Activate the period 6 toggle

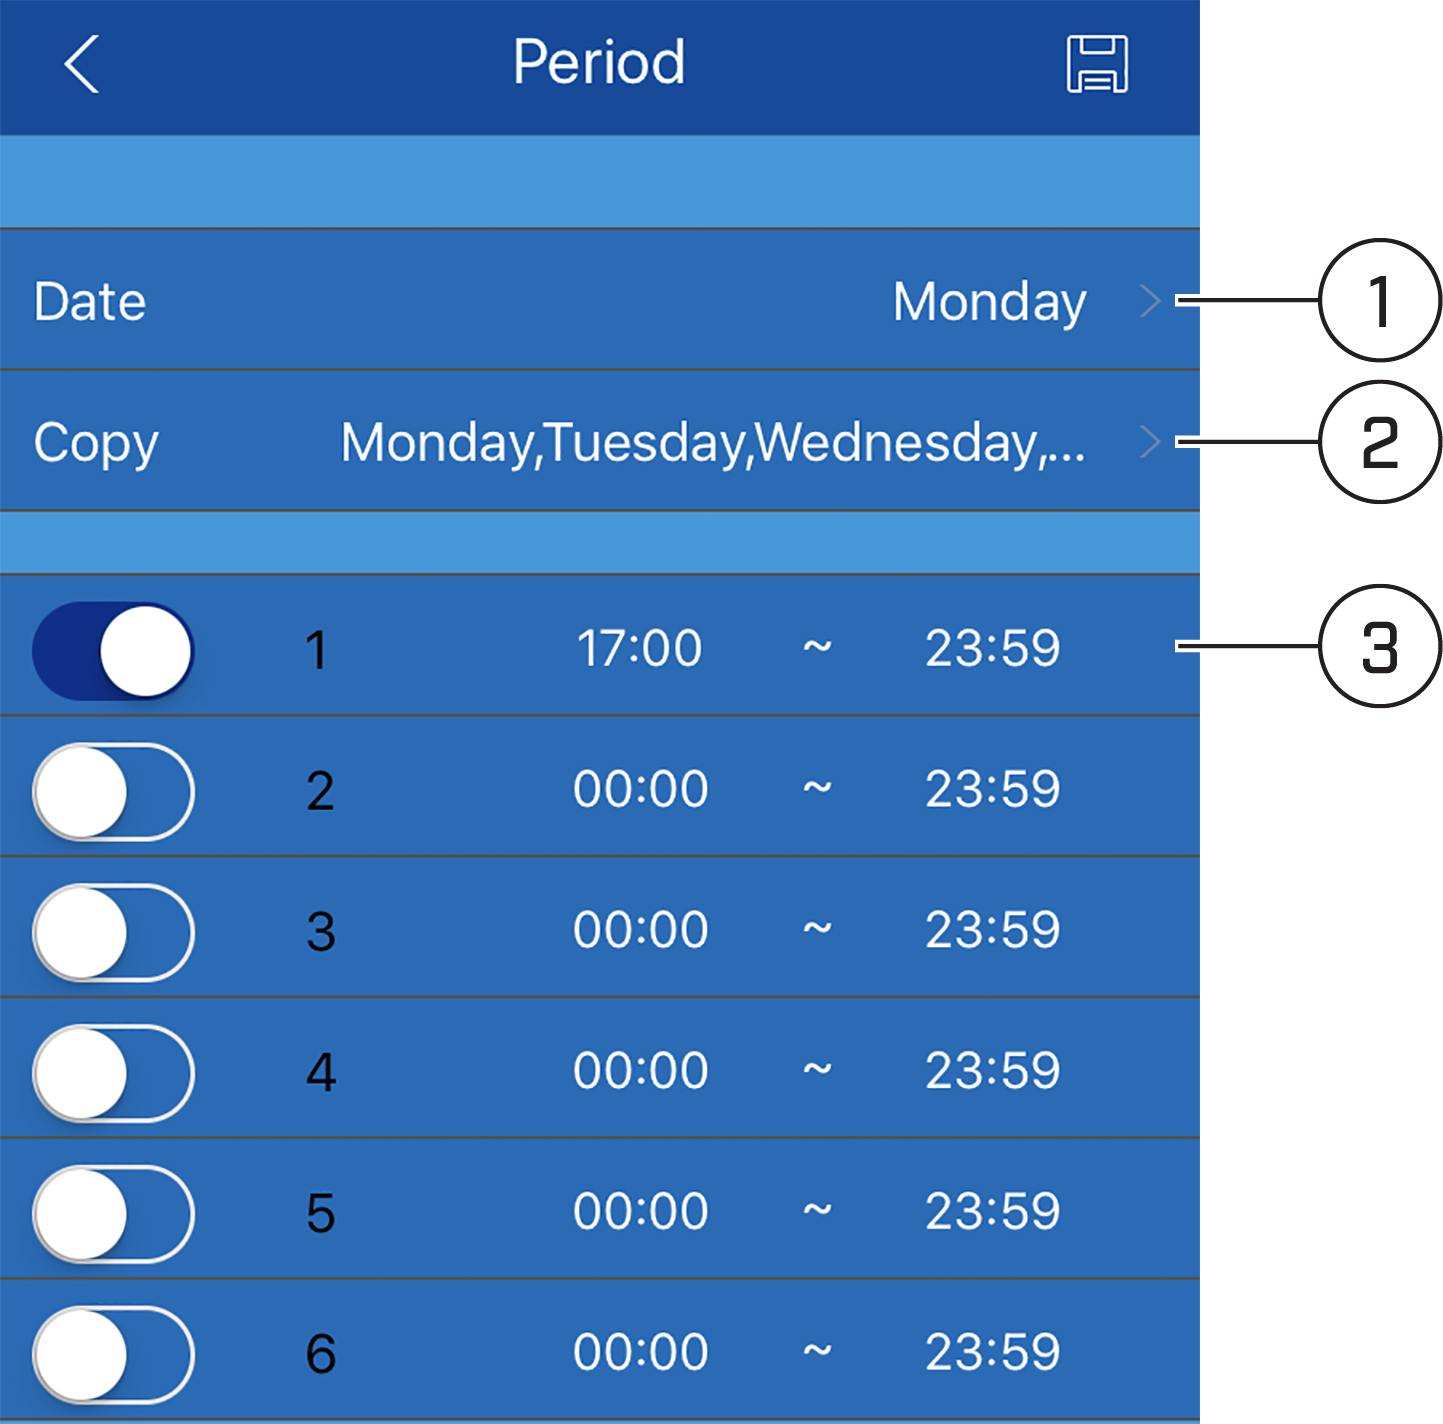(113, 1355)
